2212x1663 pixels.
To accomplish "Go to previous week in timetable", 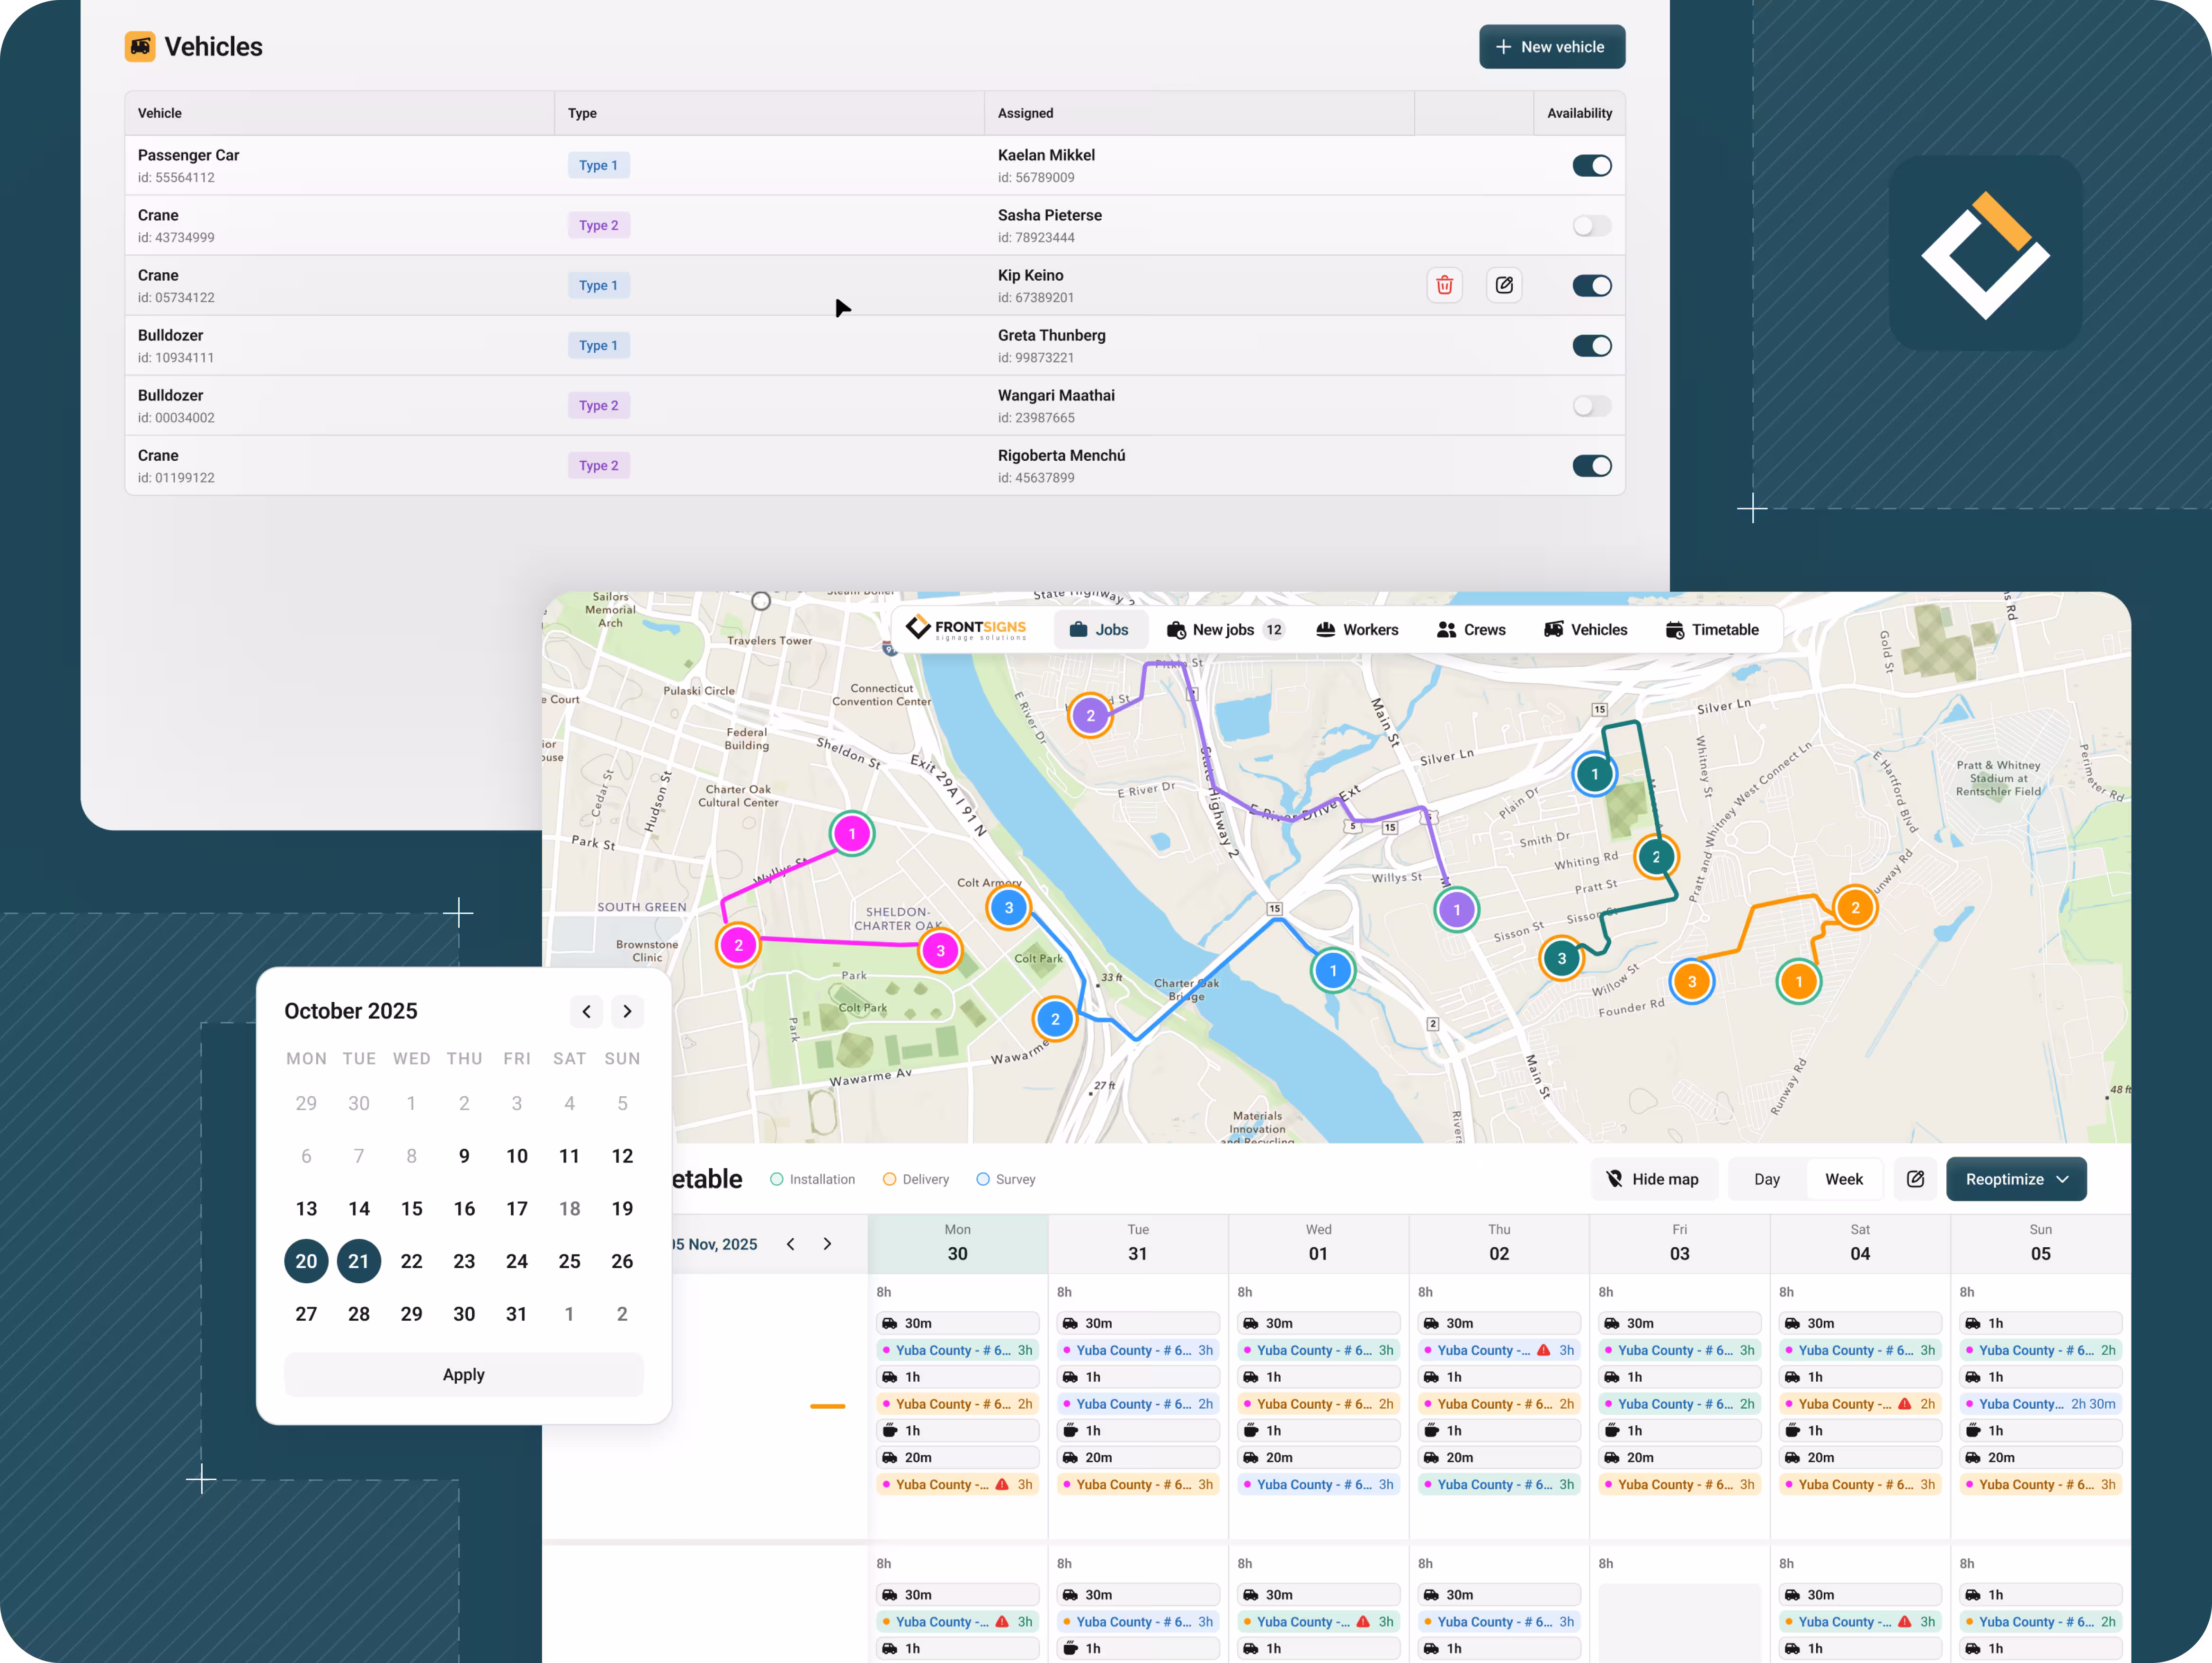I will point(791,1244).
